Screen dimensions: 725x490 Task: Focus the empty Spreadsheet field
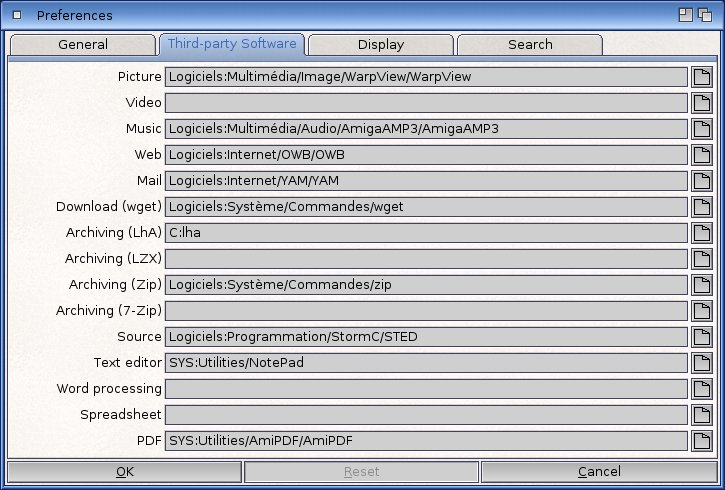click(x=426, y=415)
